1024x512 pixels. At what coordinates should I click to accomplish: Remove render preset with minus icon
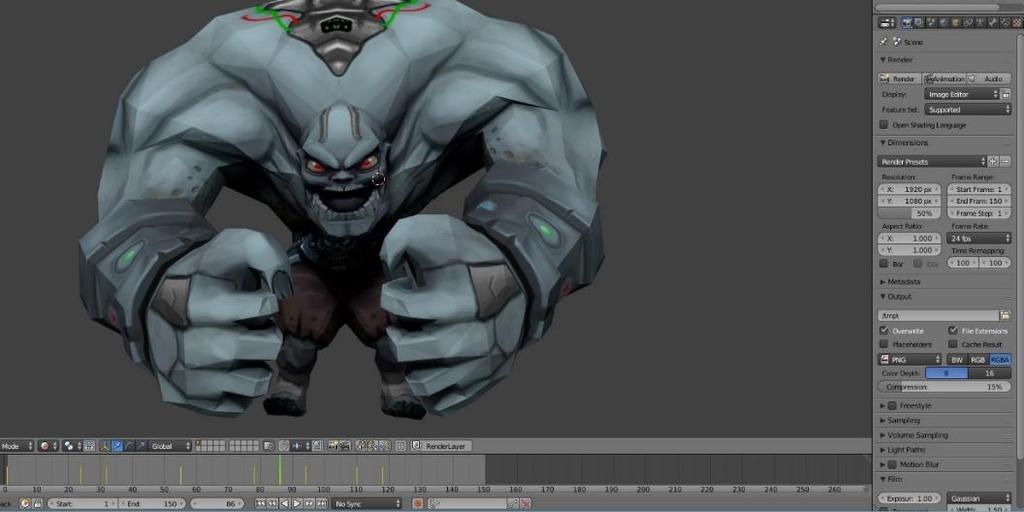pyautogui.click(x=1006, y=161)
